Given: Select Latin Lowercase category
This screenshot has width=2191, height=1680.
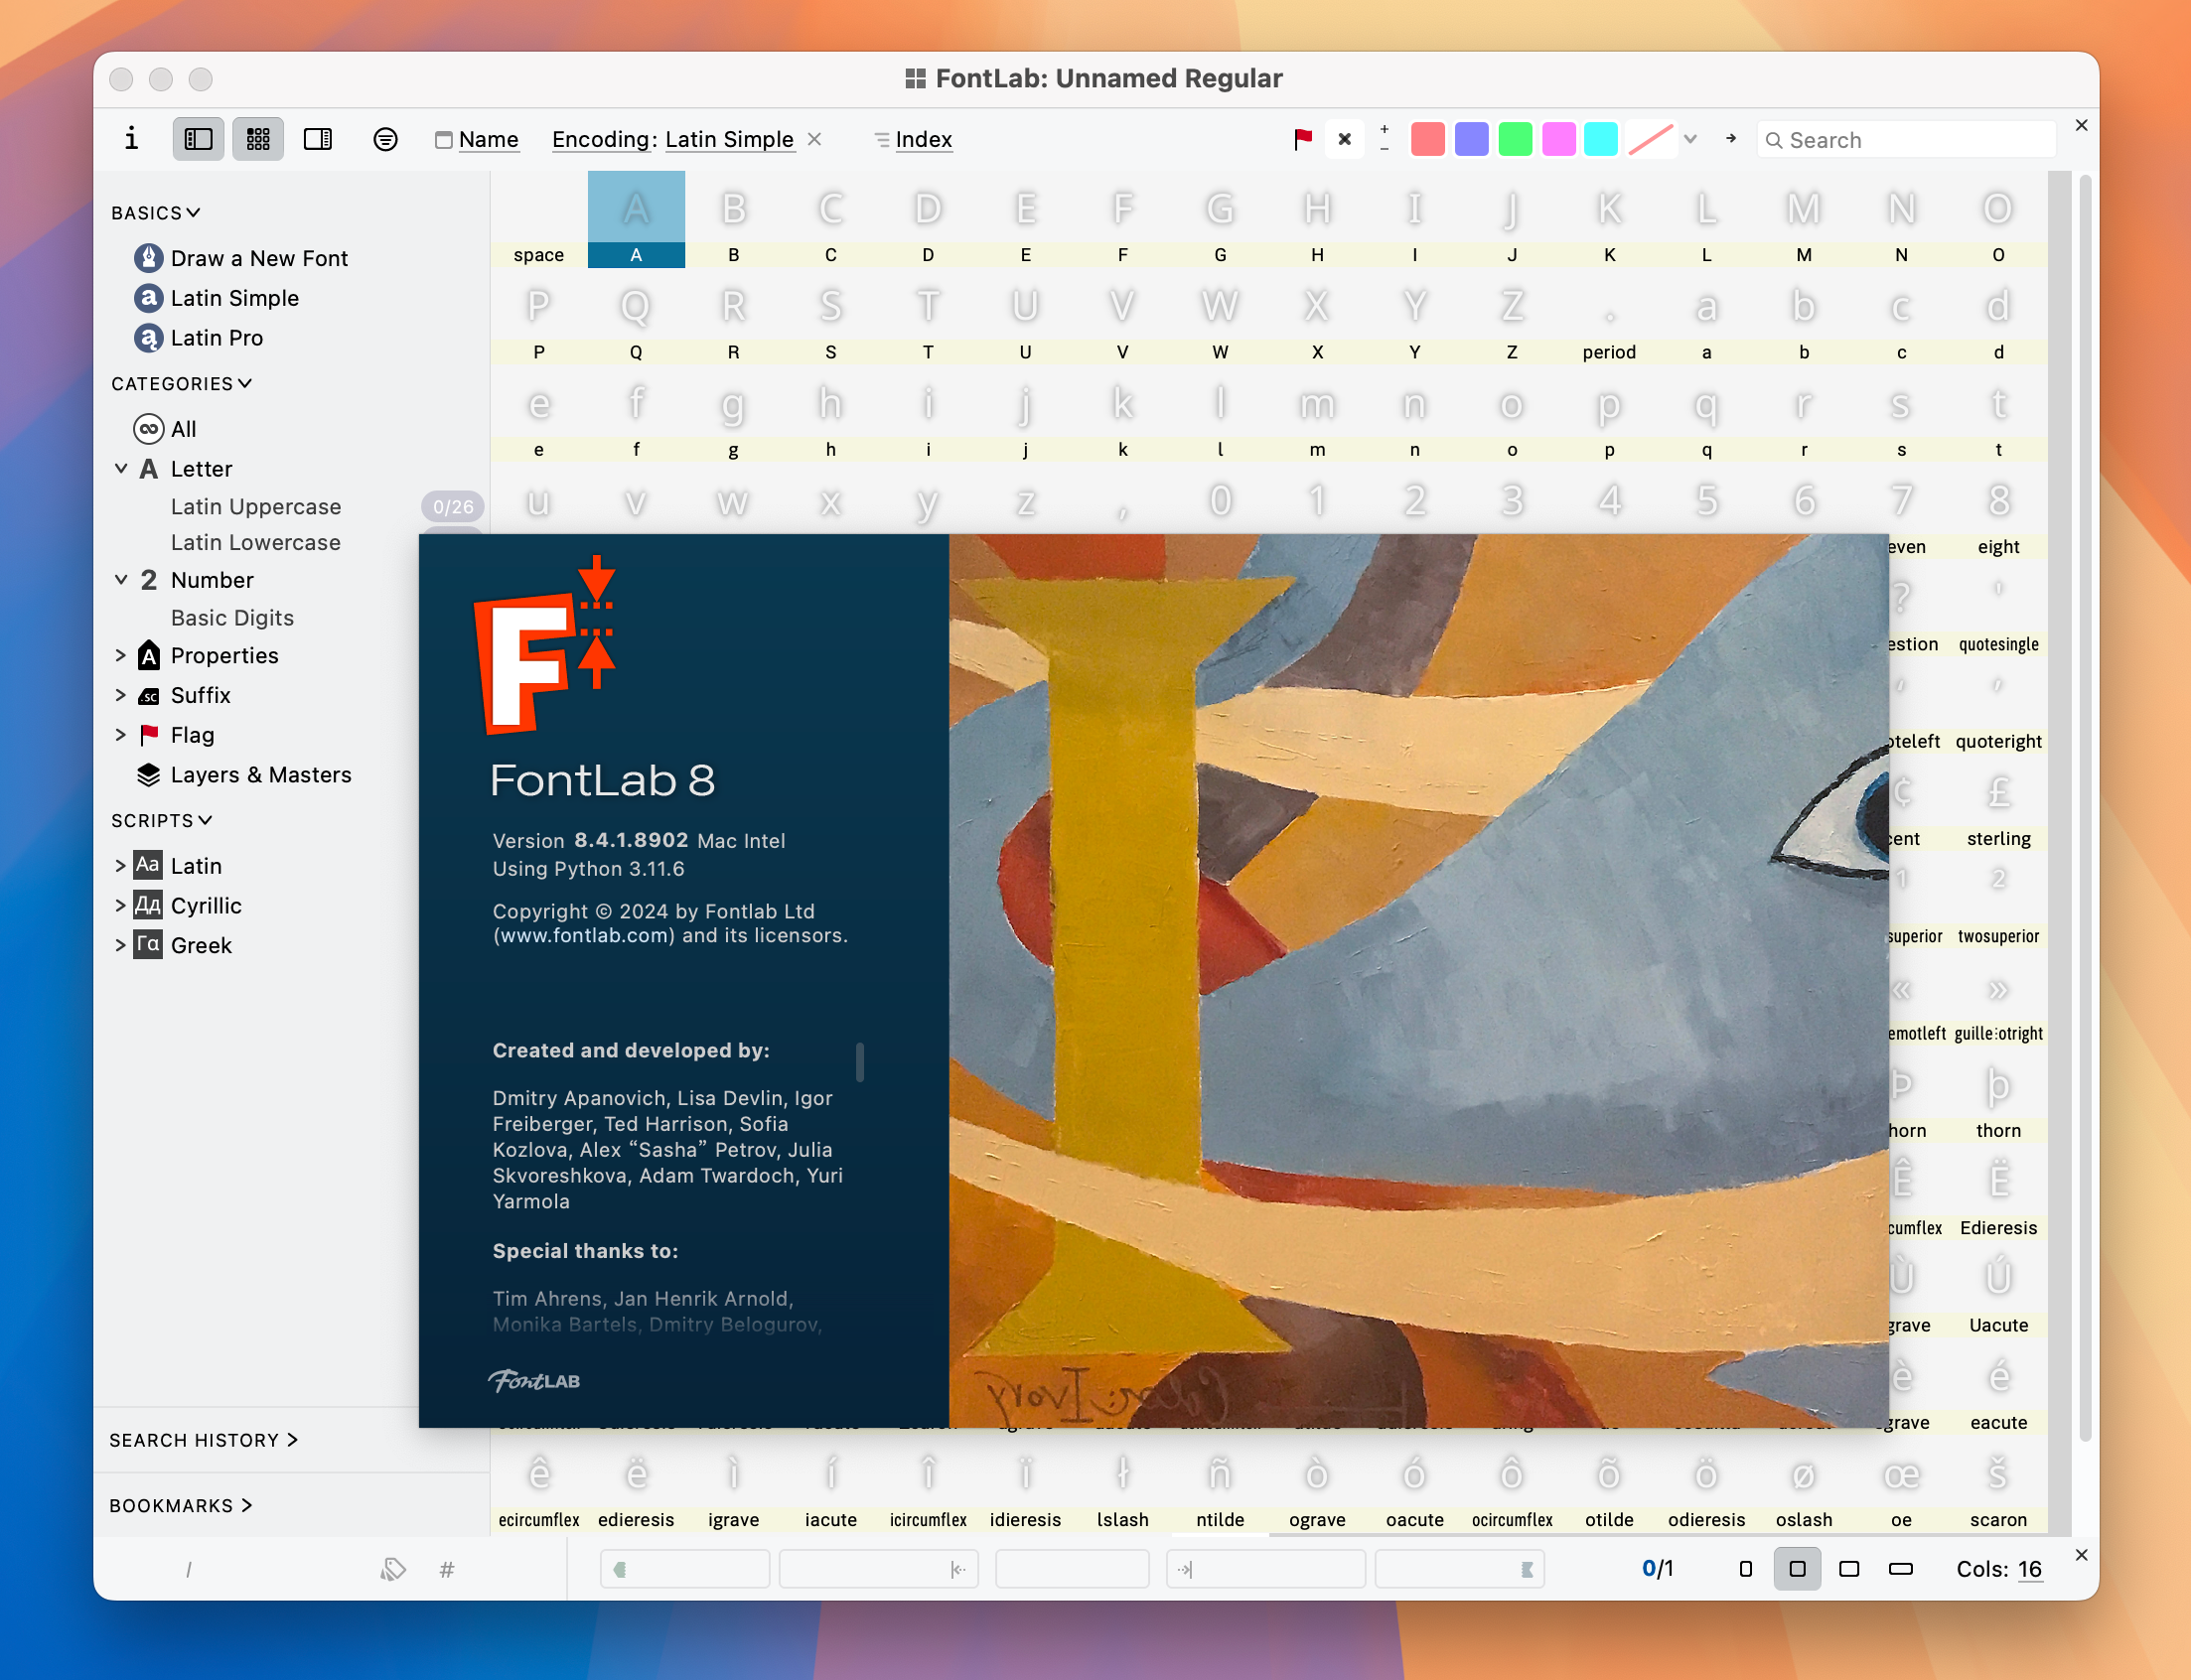Looking at the screenshot, I should tap(256, 543).
